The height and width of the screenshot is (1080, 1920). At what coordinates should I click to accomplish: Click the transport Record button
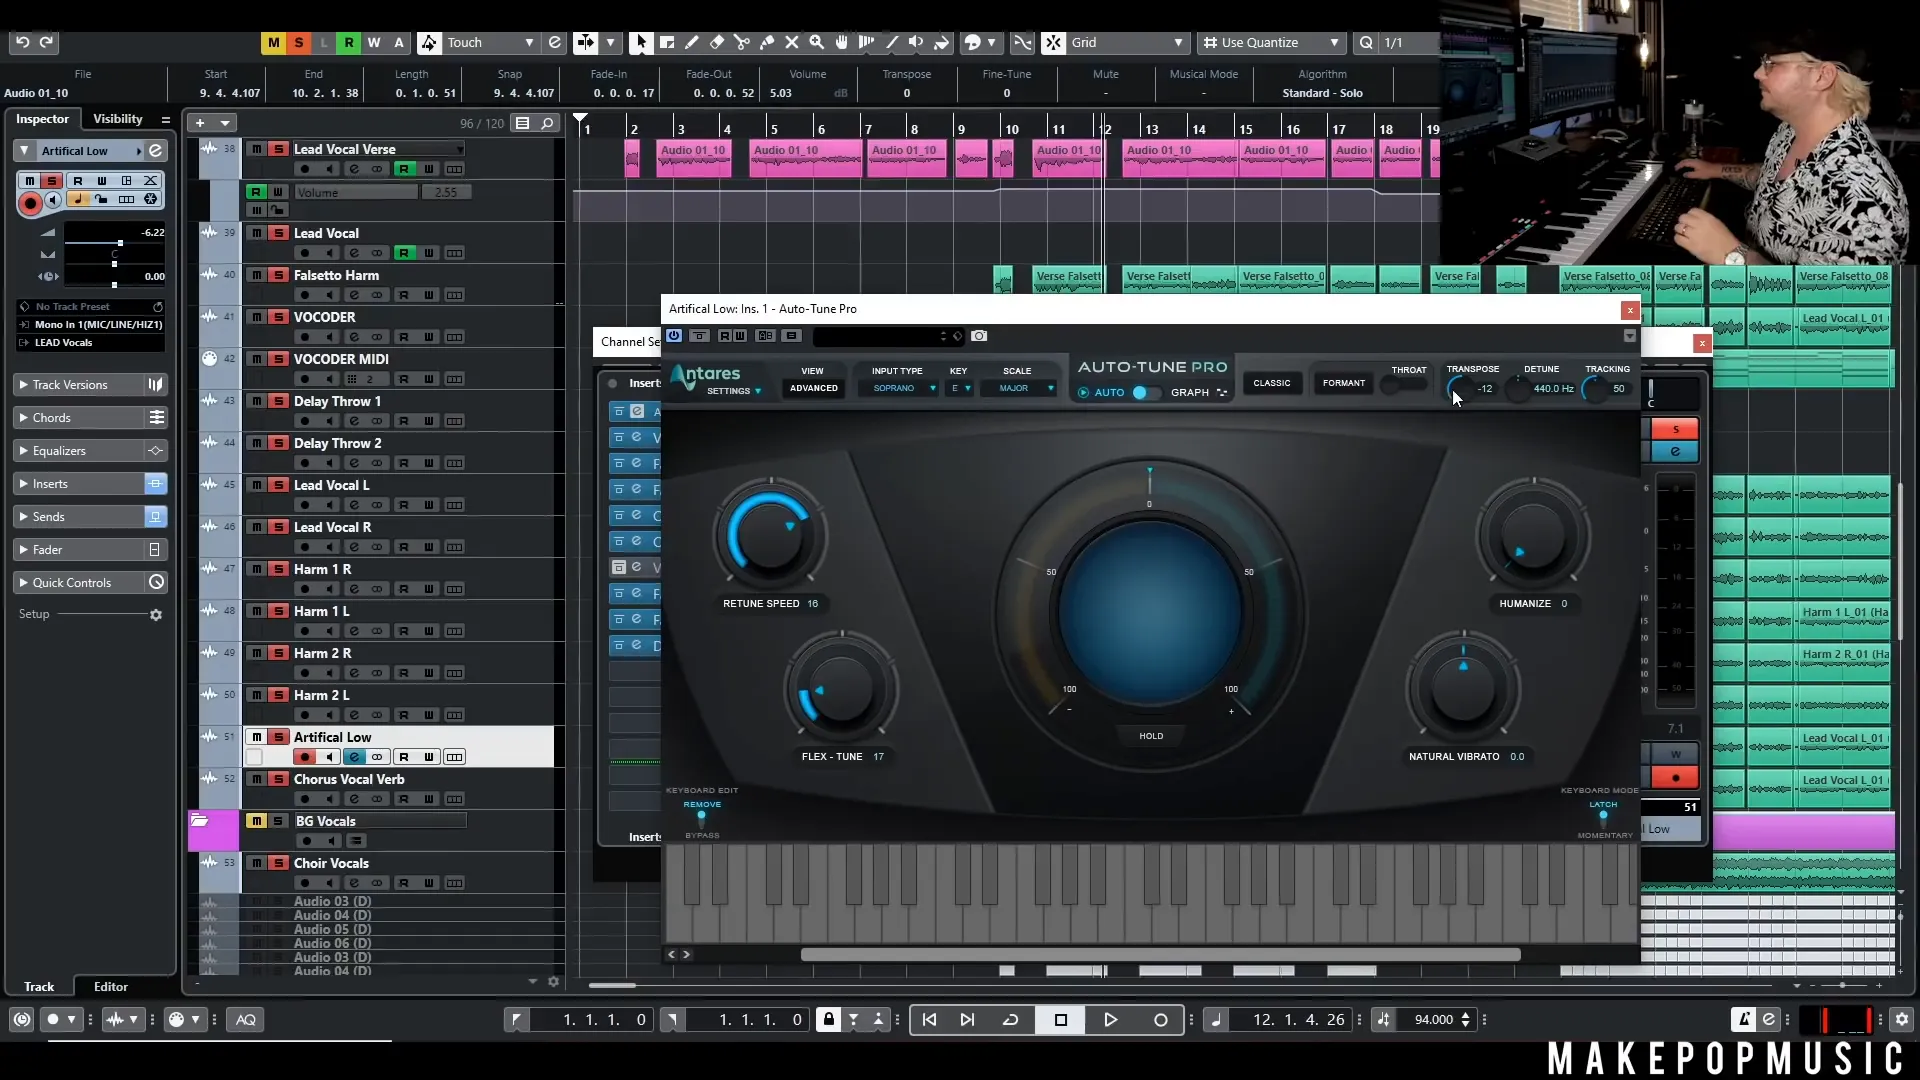1160,1020
